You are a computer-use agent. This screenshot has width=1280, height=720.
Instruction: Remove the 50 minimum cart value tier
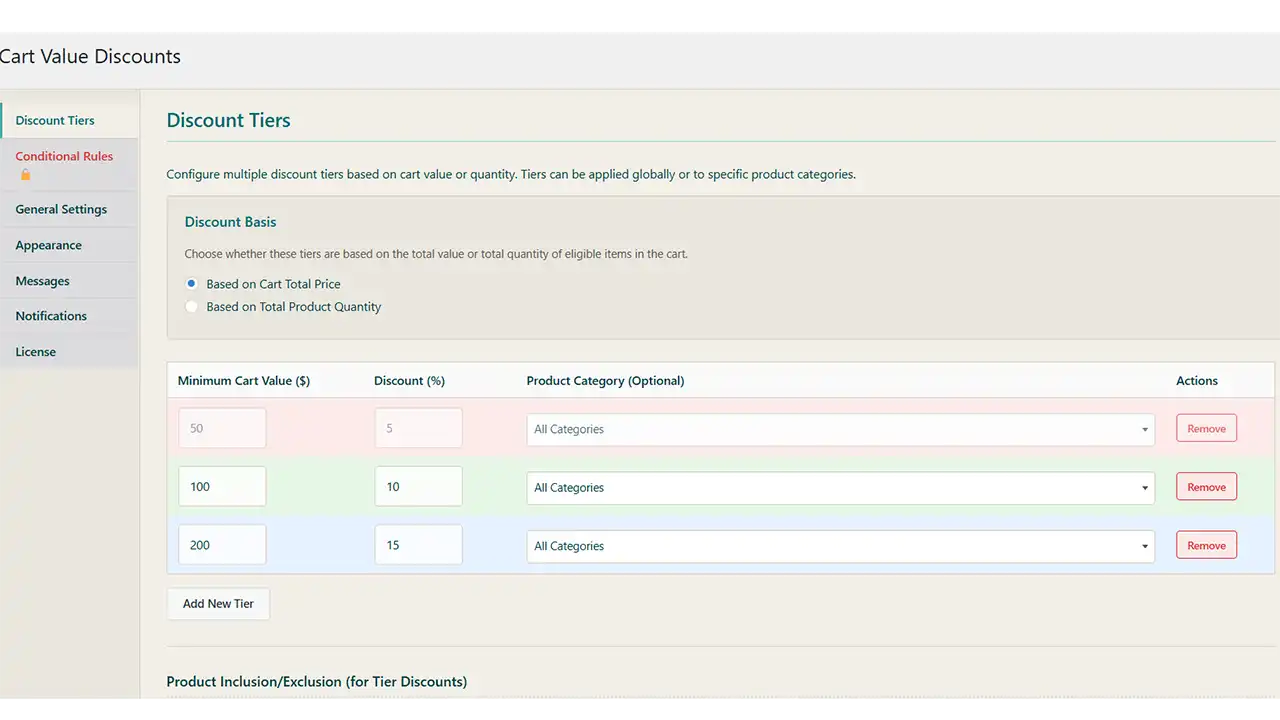[1206, 429]
